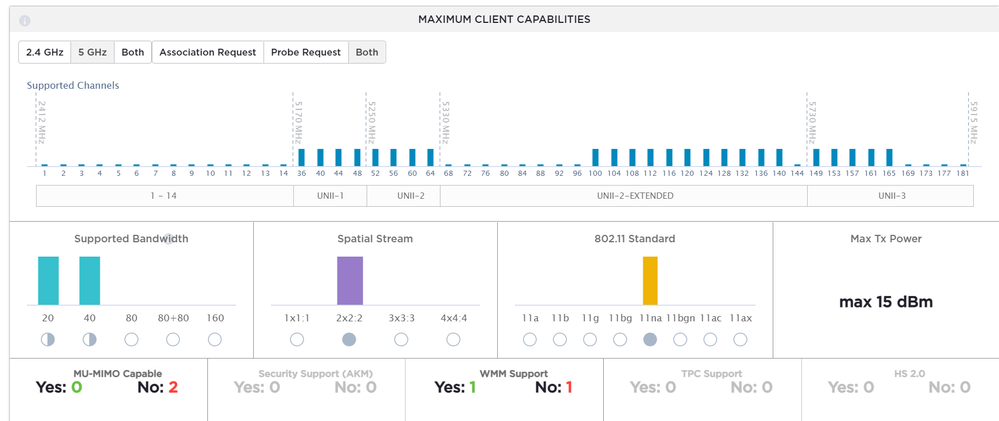This screenshot has height=421, width=999.
Task: Click the 802.11 Standard heading
Action: coord(635,239)
